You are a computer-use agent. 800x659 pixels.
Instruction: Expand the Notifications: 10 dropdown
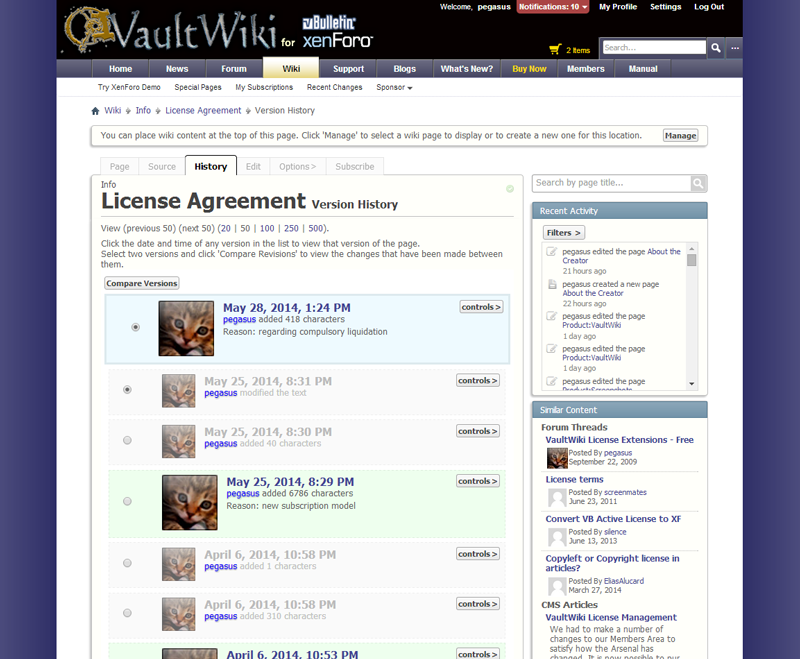(552, 7)
